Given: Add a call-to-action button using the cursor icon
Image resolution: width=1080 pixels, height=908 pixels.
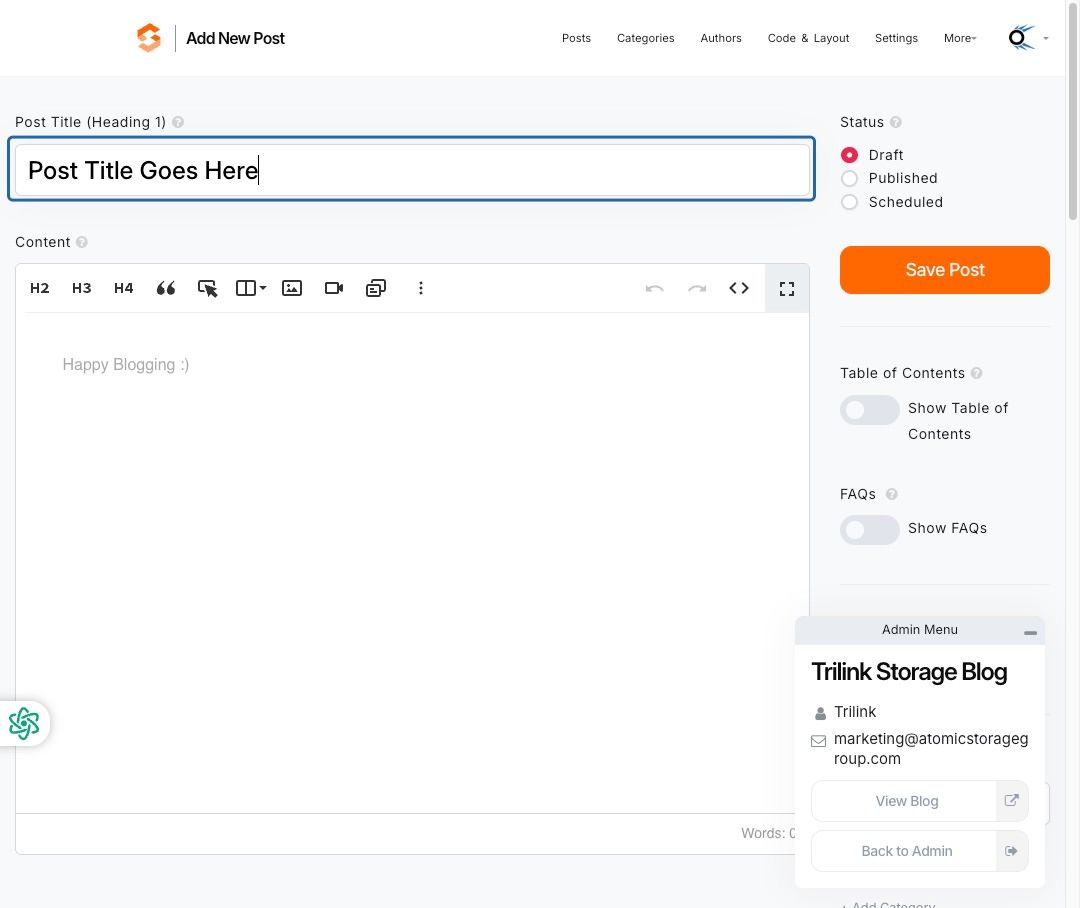Looking at the screenshot, I should tap(207, 288).
